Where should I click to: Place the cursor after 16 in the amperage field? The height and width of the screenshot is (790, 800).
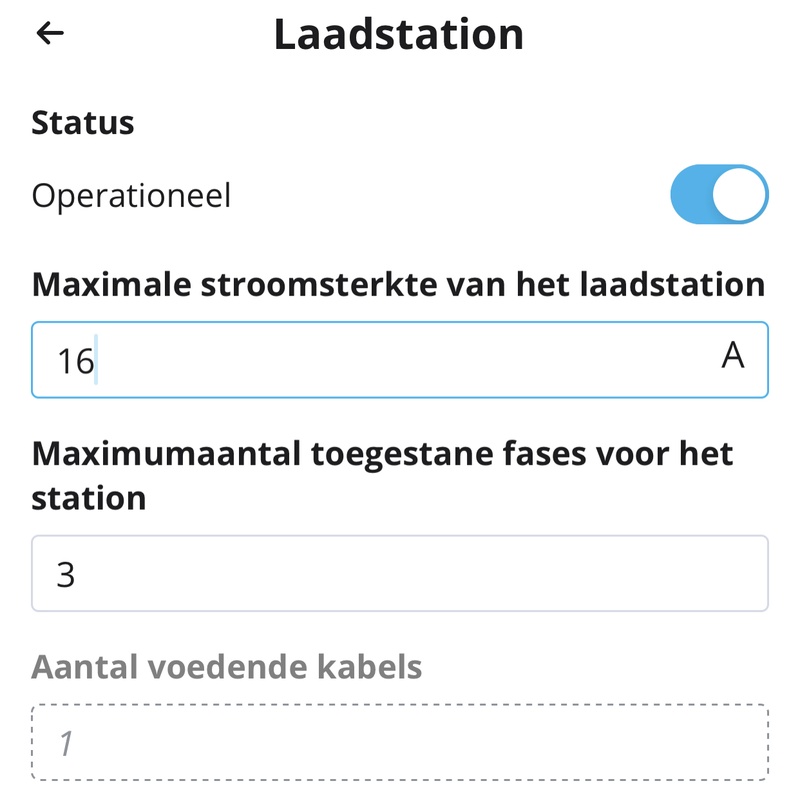click(96, 361)
